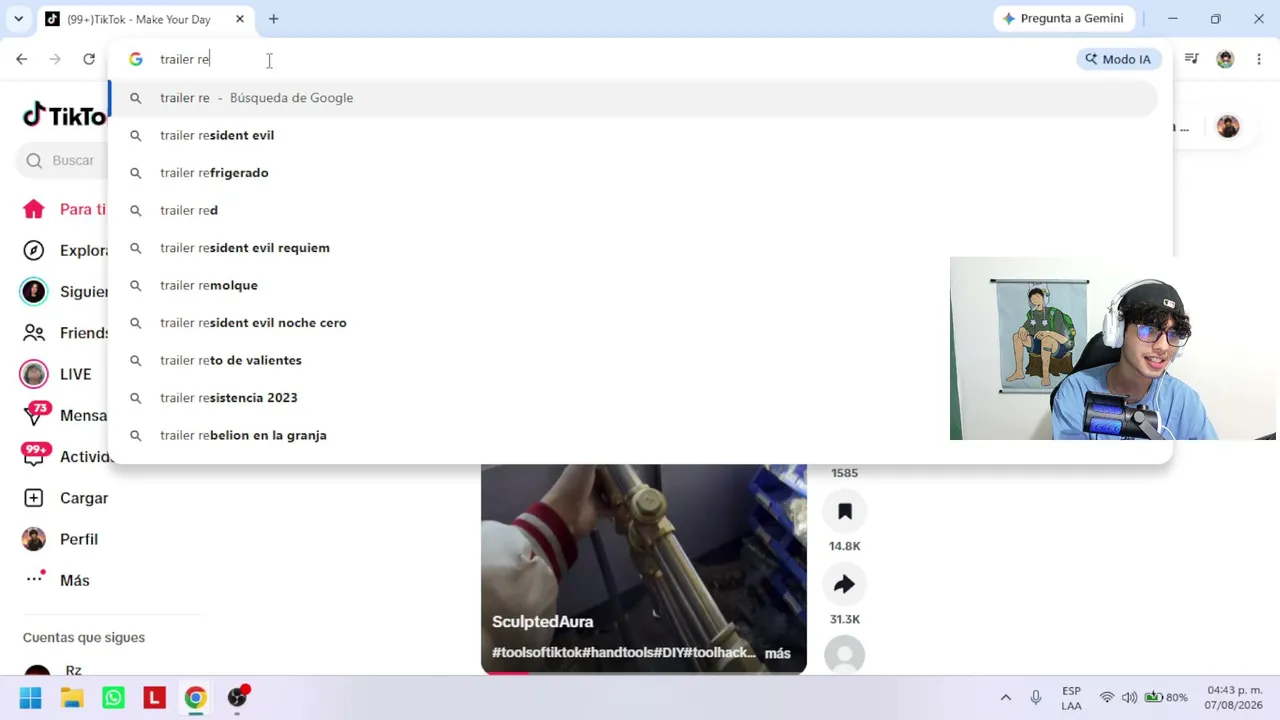Click the microphone icon in system tray

point(1036,697)
